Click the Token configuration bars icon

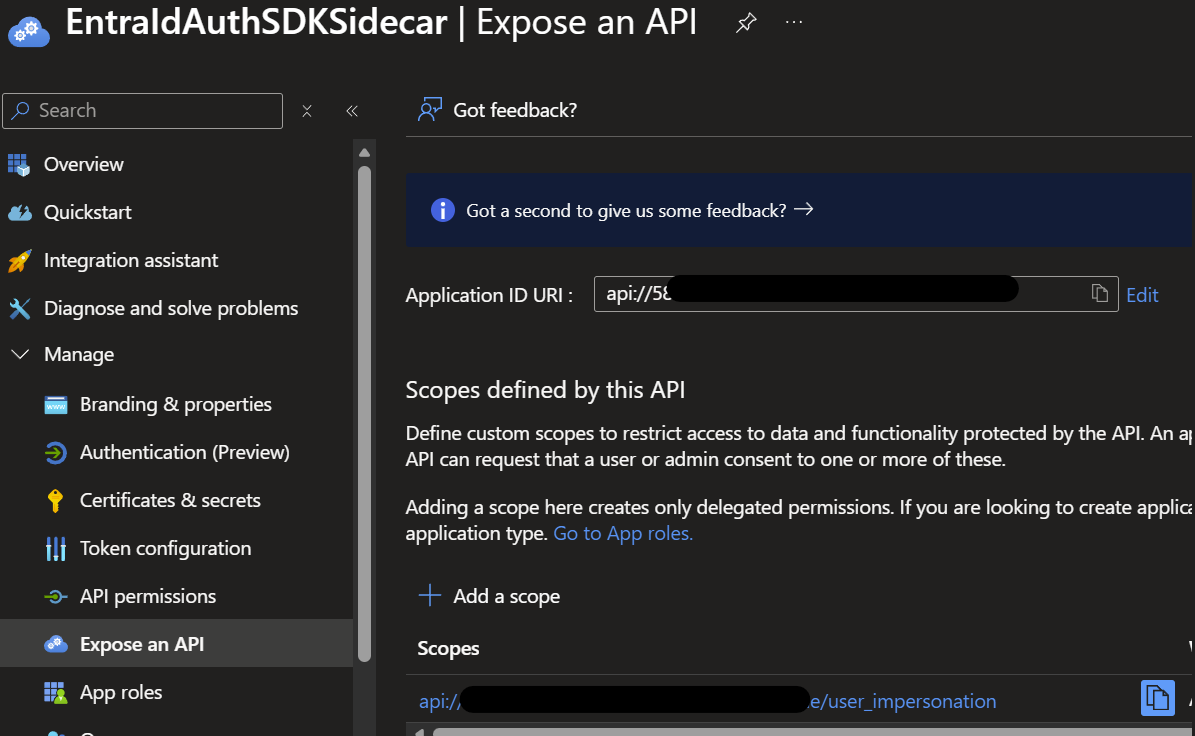coord(56,549)
